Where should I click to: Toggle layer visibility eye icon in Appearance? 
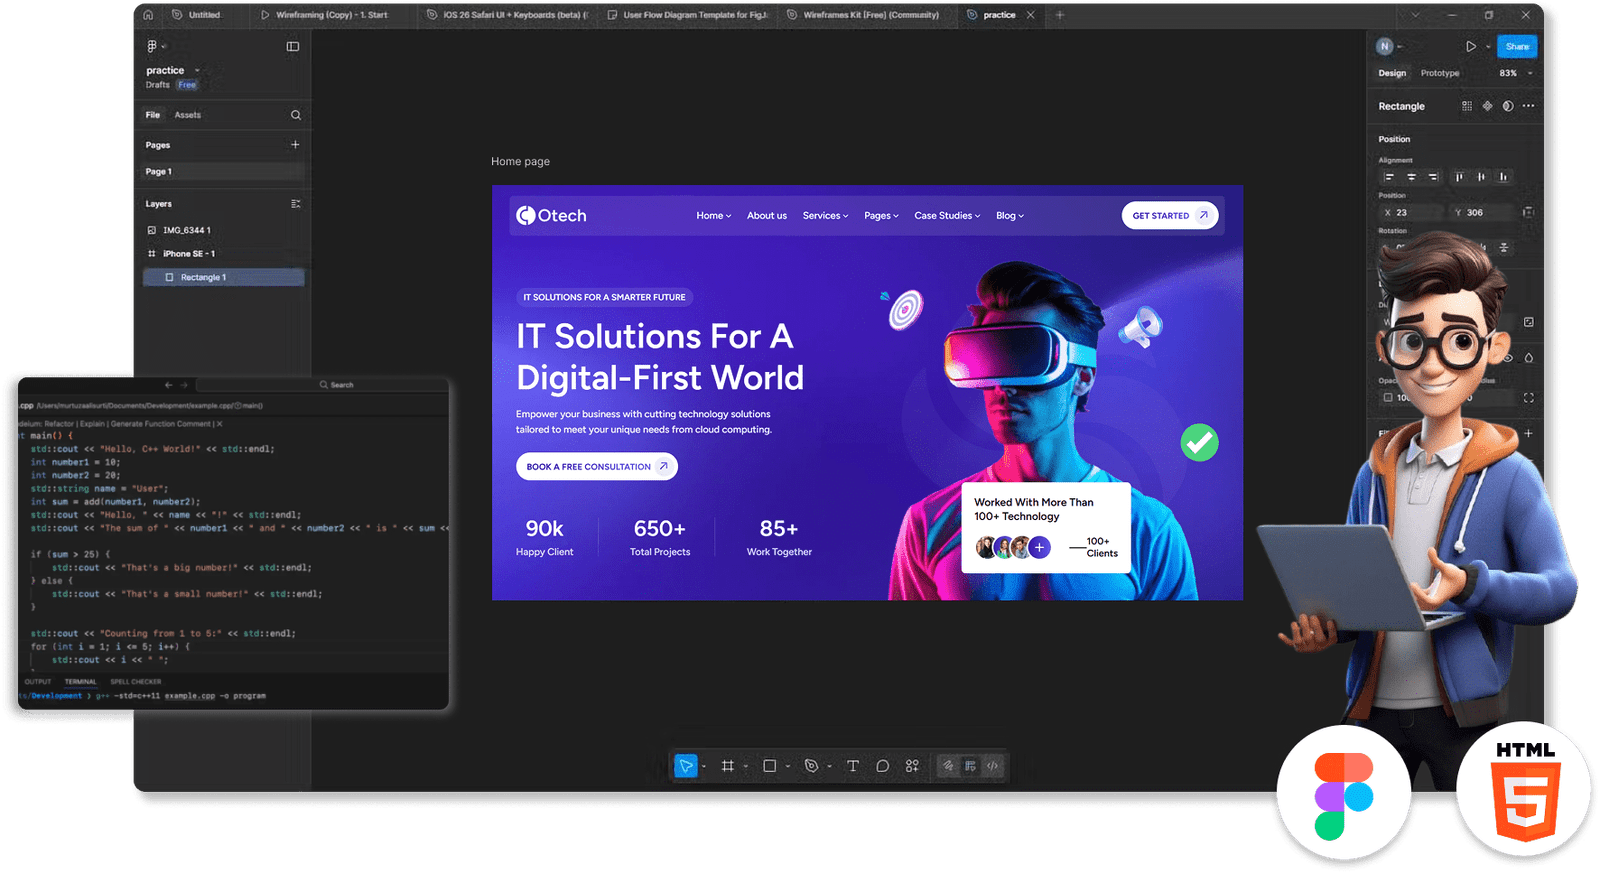click(x=1508, y=357)
